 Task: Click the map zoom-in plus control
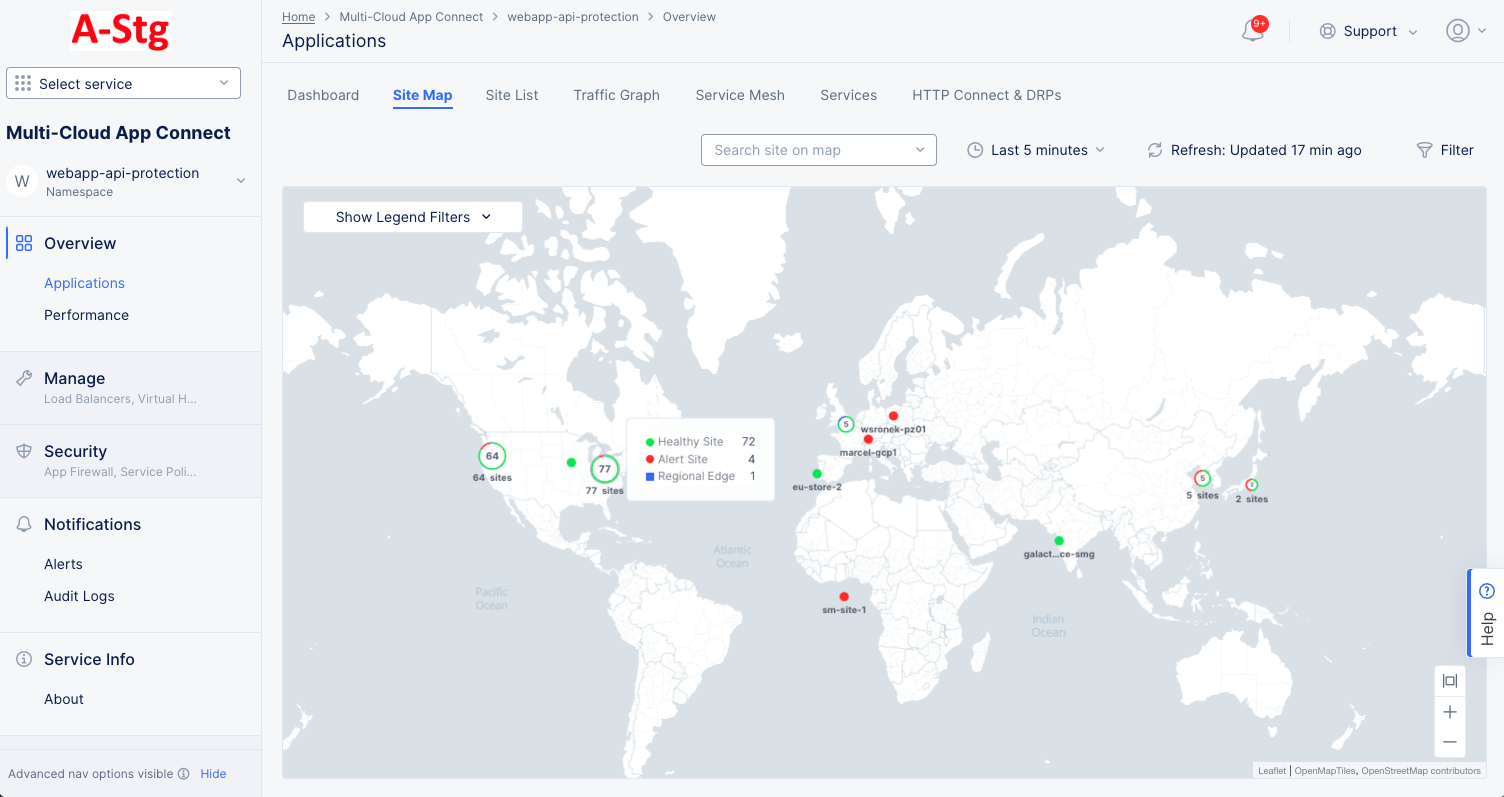point(1449,712)
